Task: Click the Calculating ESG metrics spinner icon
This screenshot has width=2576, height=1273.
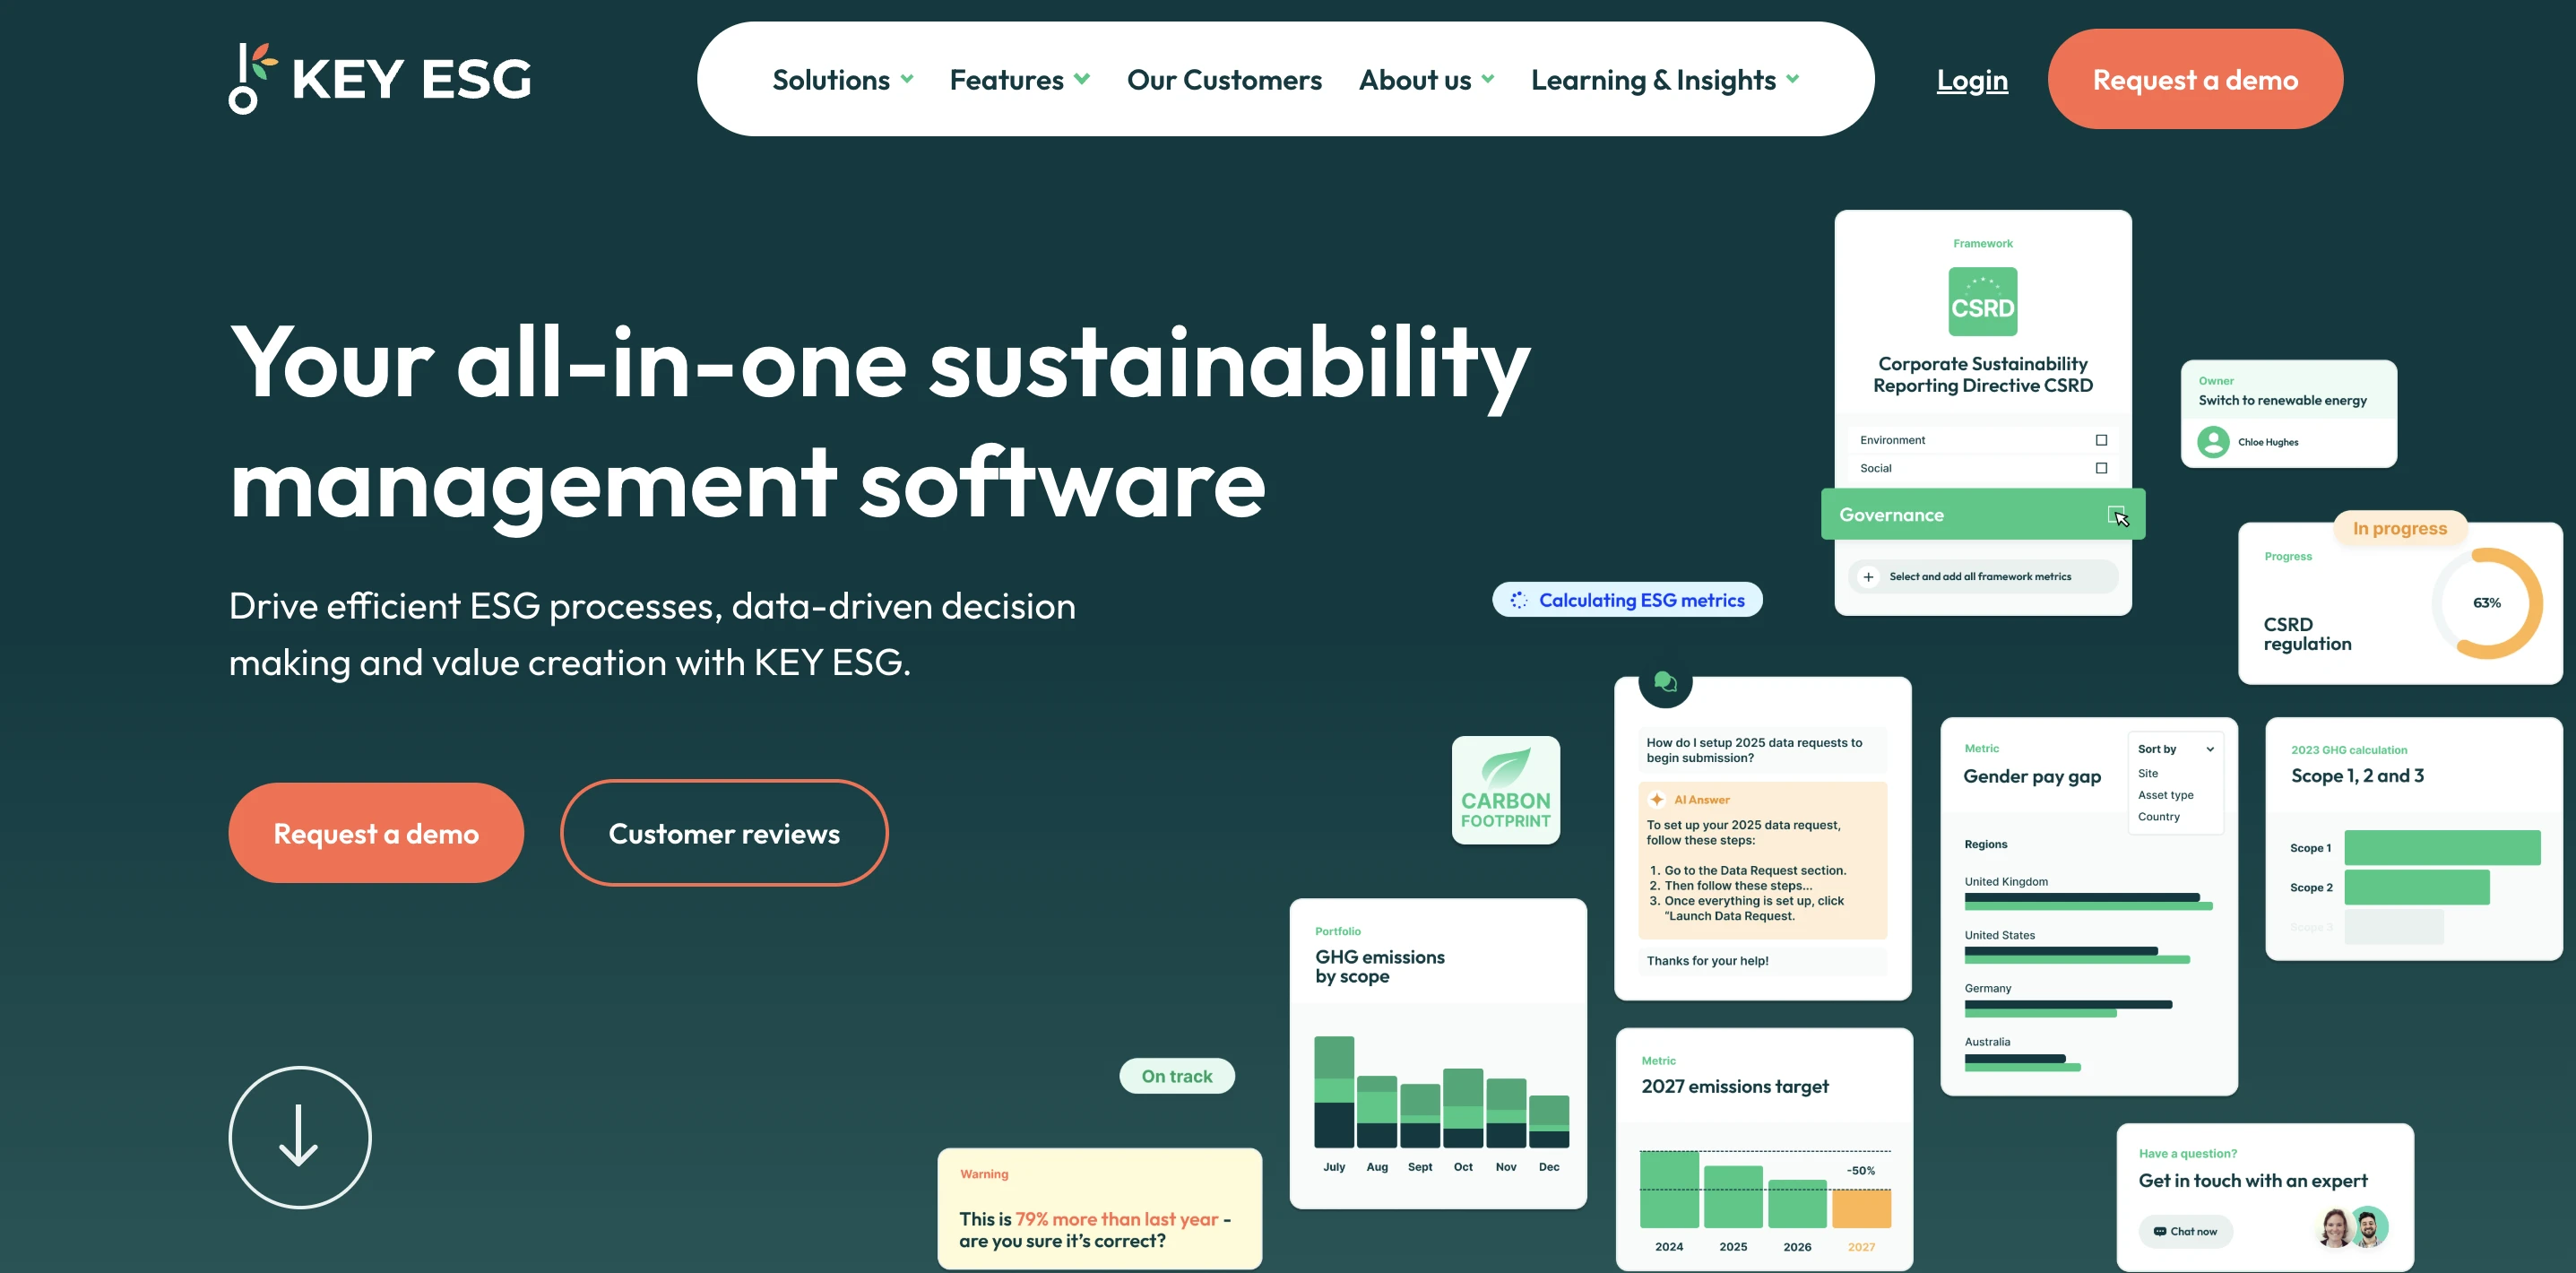Action: click(1519, 599)
